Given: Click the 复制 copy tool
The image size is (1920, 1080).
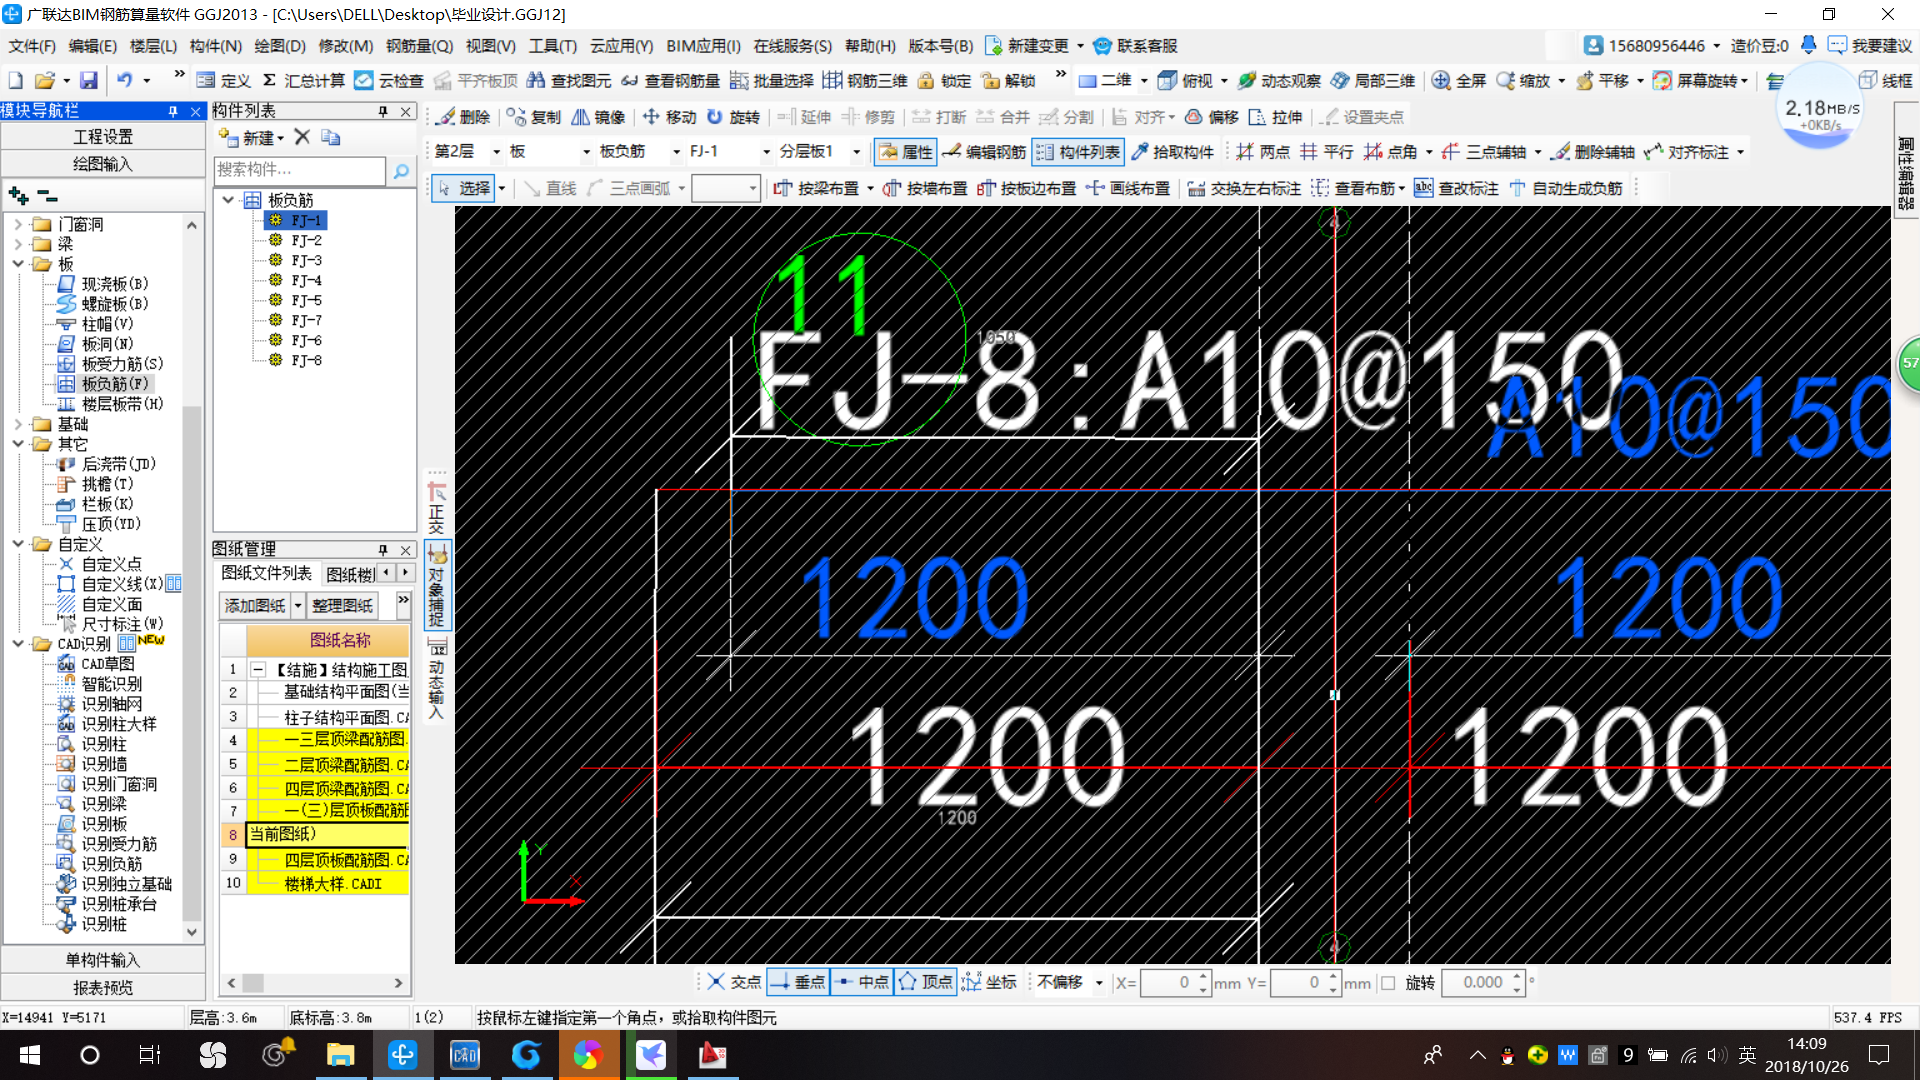Looking at the screenshot, I should coord(534,117).
